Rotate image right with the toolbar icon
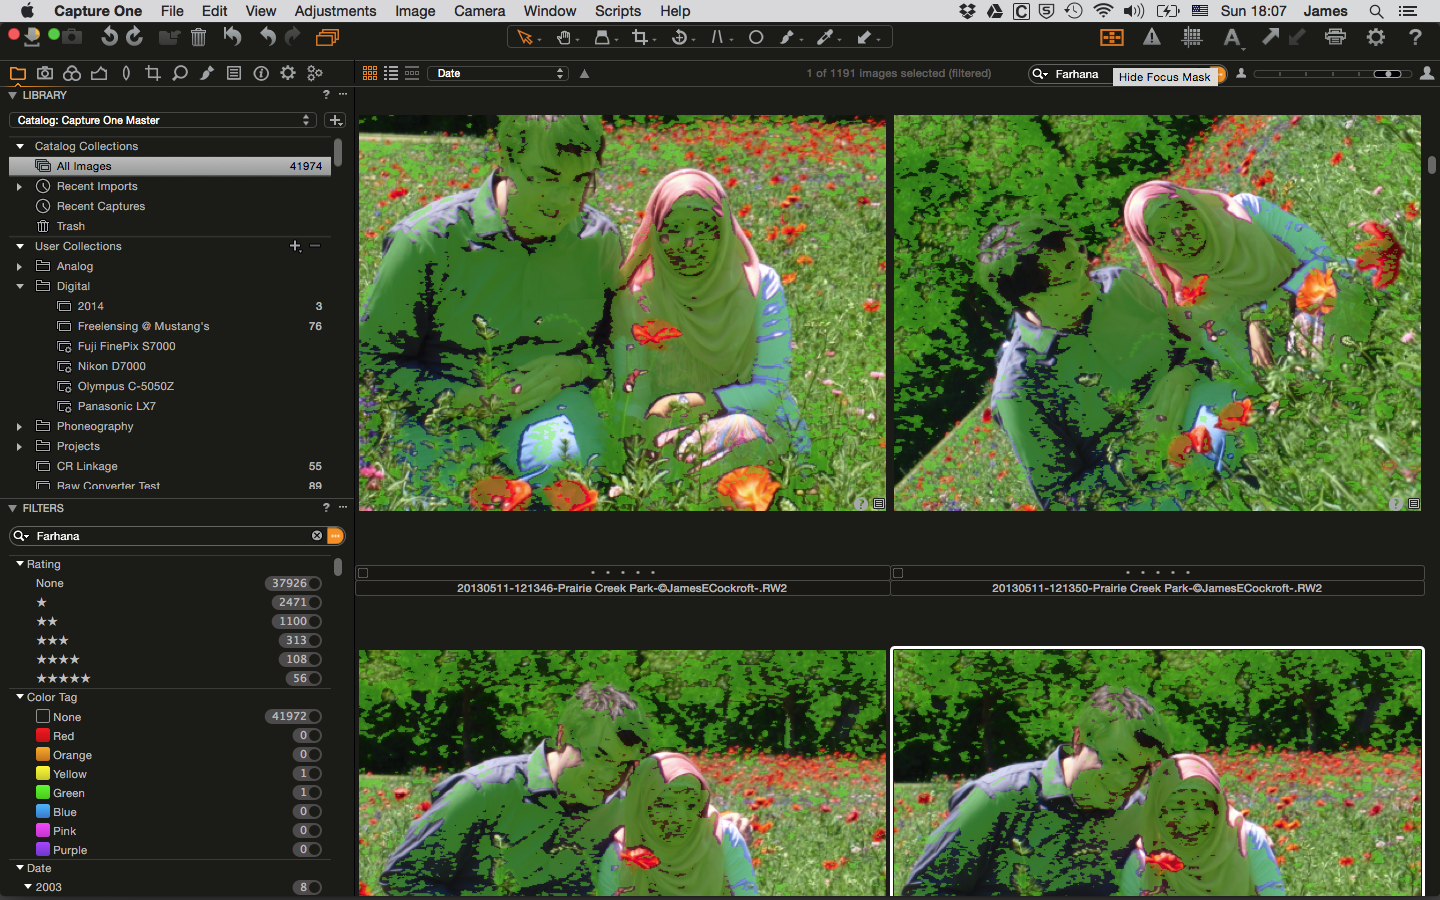The image size is (1440, 900). [135, 37]
